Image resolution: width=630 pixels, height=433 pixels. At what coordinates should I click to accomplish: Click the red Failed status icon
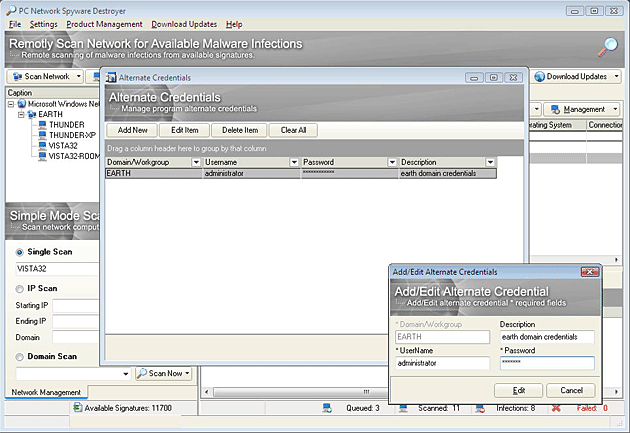(x=555, y=408)
